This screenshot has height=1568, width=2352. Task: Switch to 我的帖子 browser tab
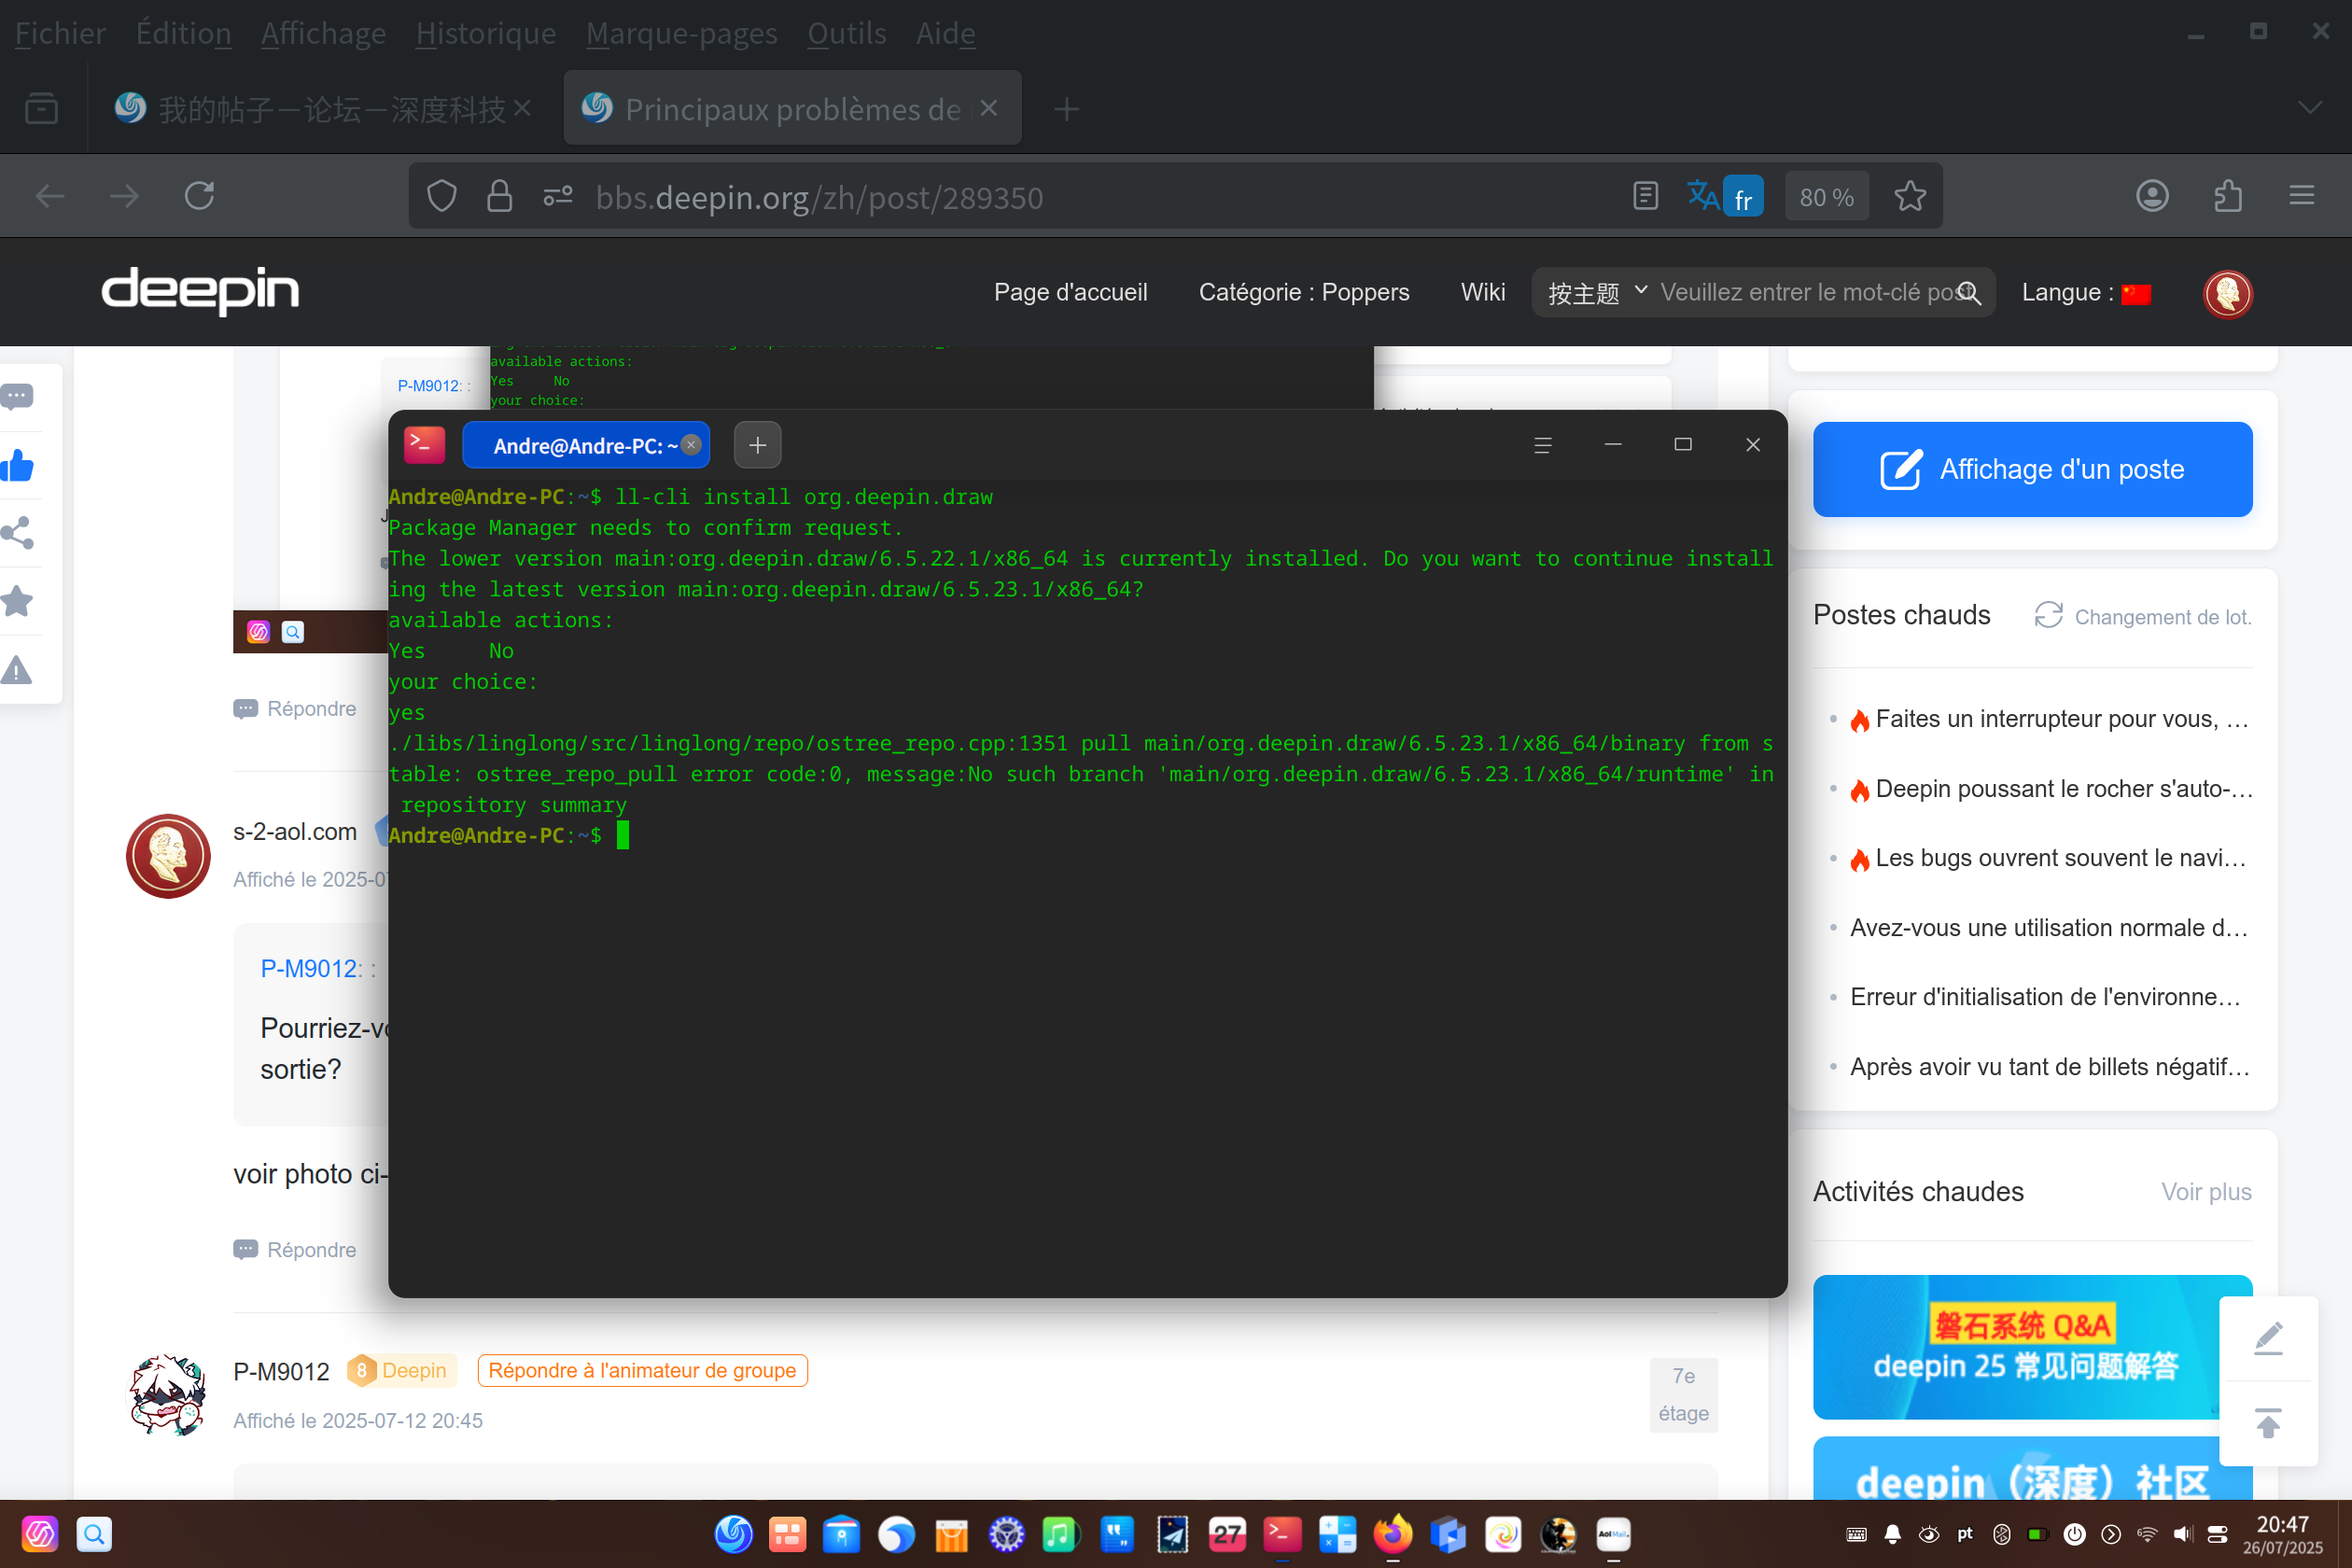point(323,108)
